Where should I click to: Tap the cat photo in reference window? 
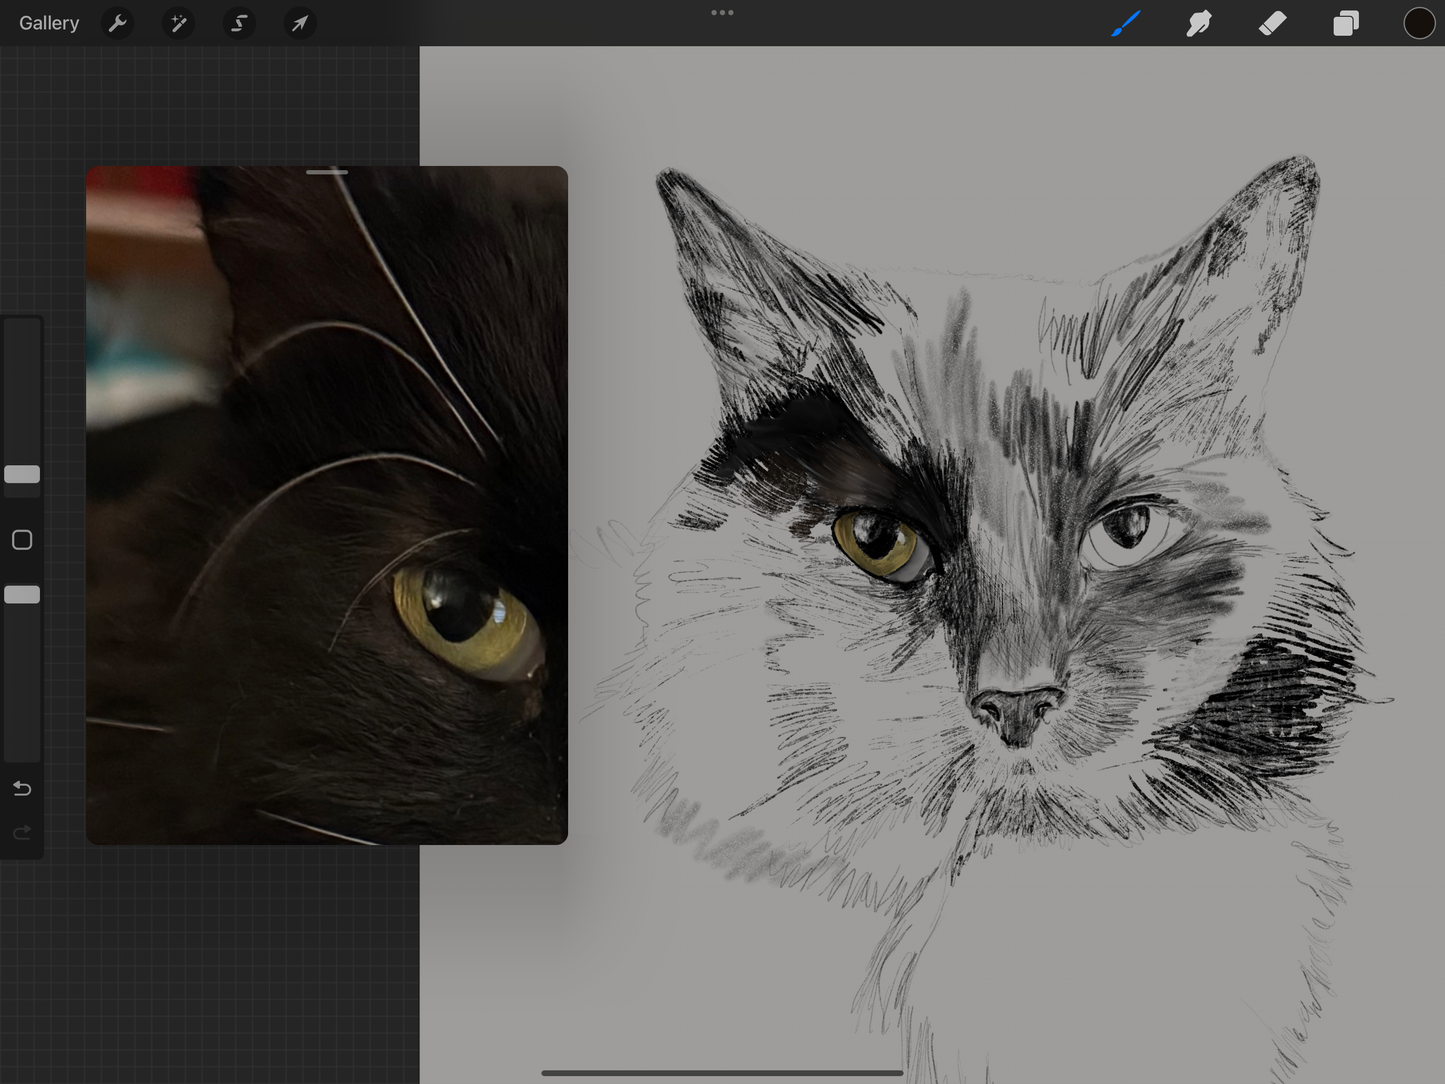coord(327,505)
